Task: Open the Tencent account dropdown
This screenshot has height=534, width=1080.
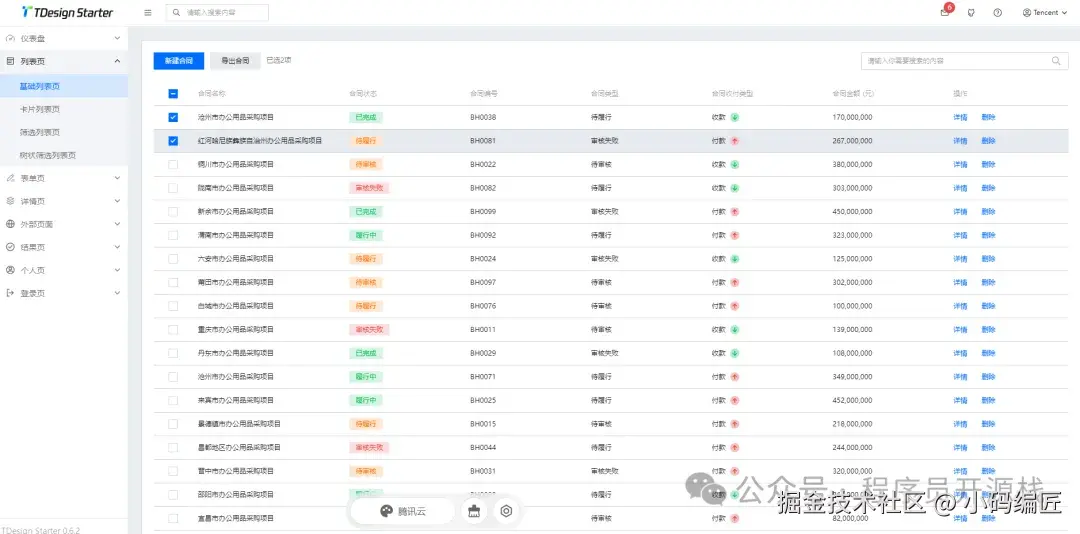Action: (x=1045, y=12)
